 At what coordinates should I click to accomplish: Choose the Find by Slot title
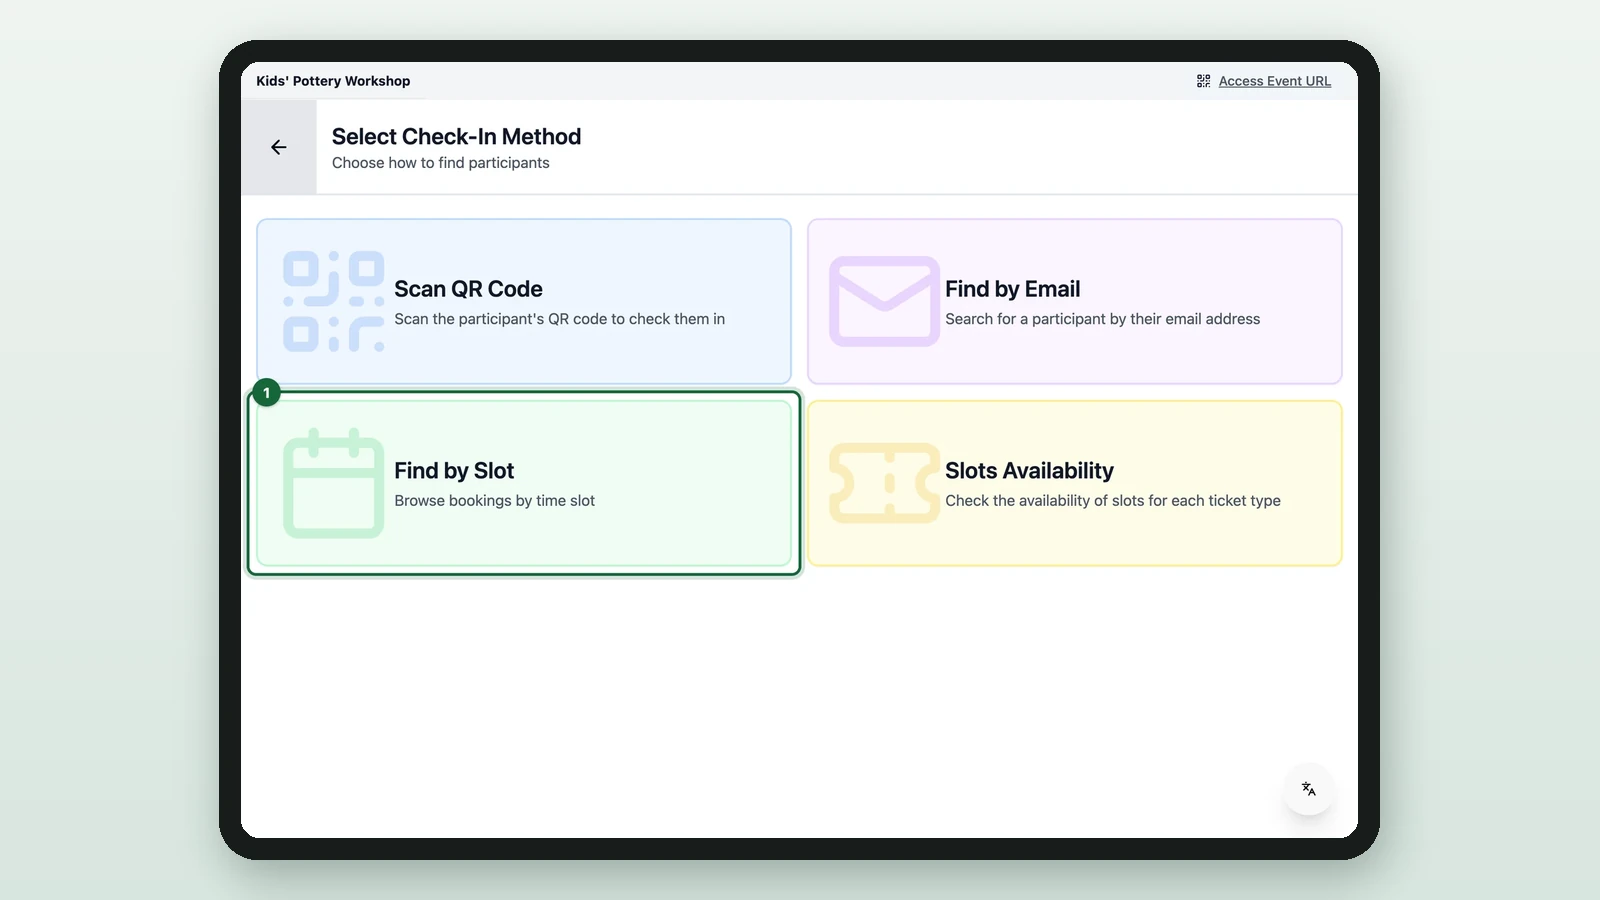tap(454, 471)
